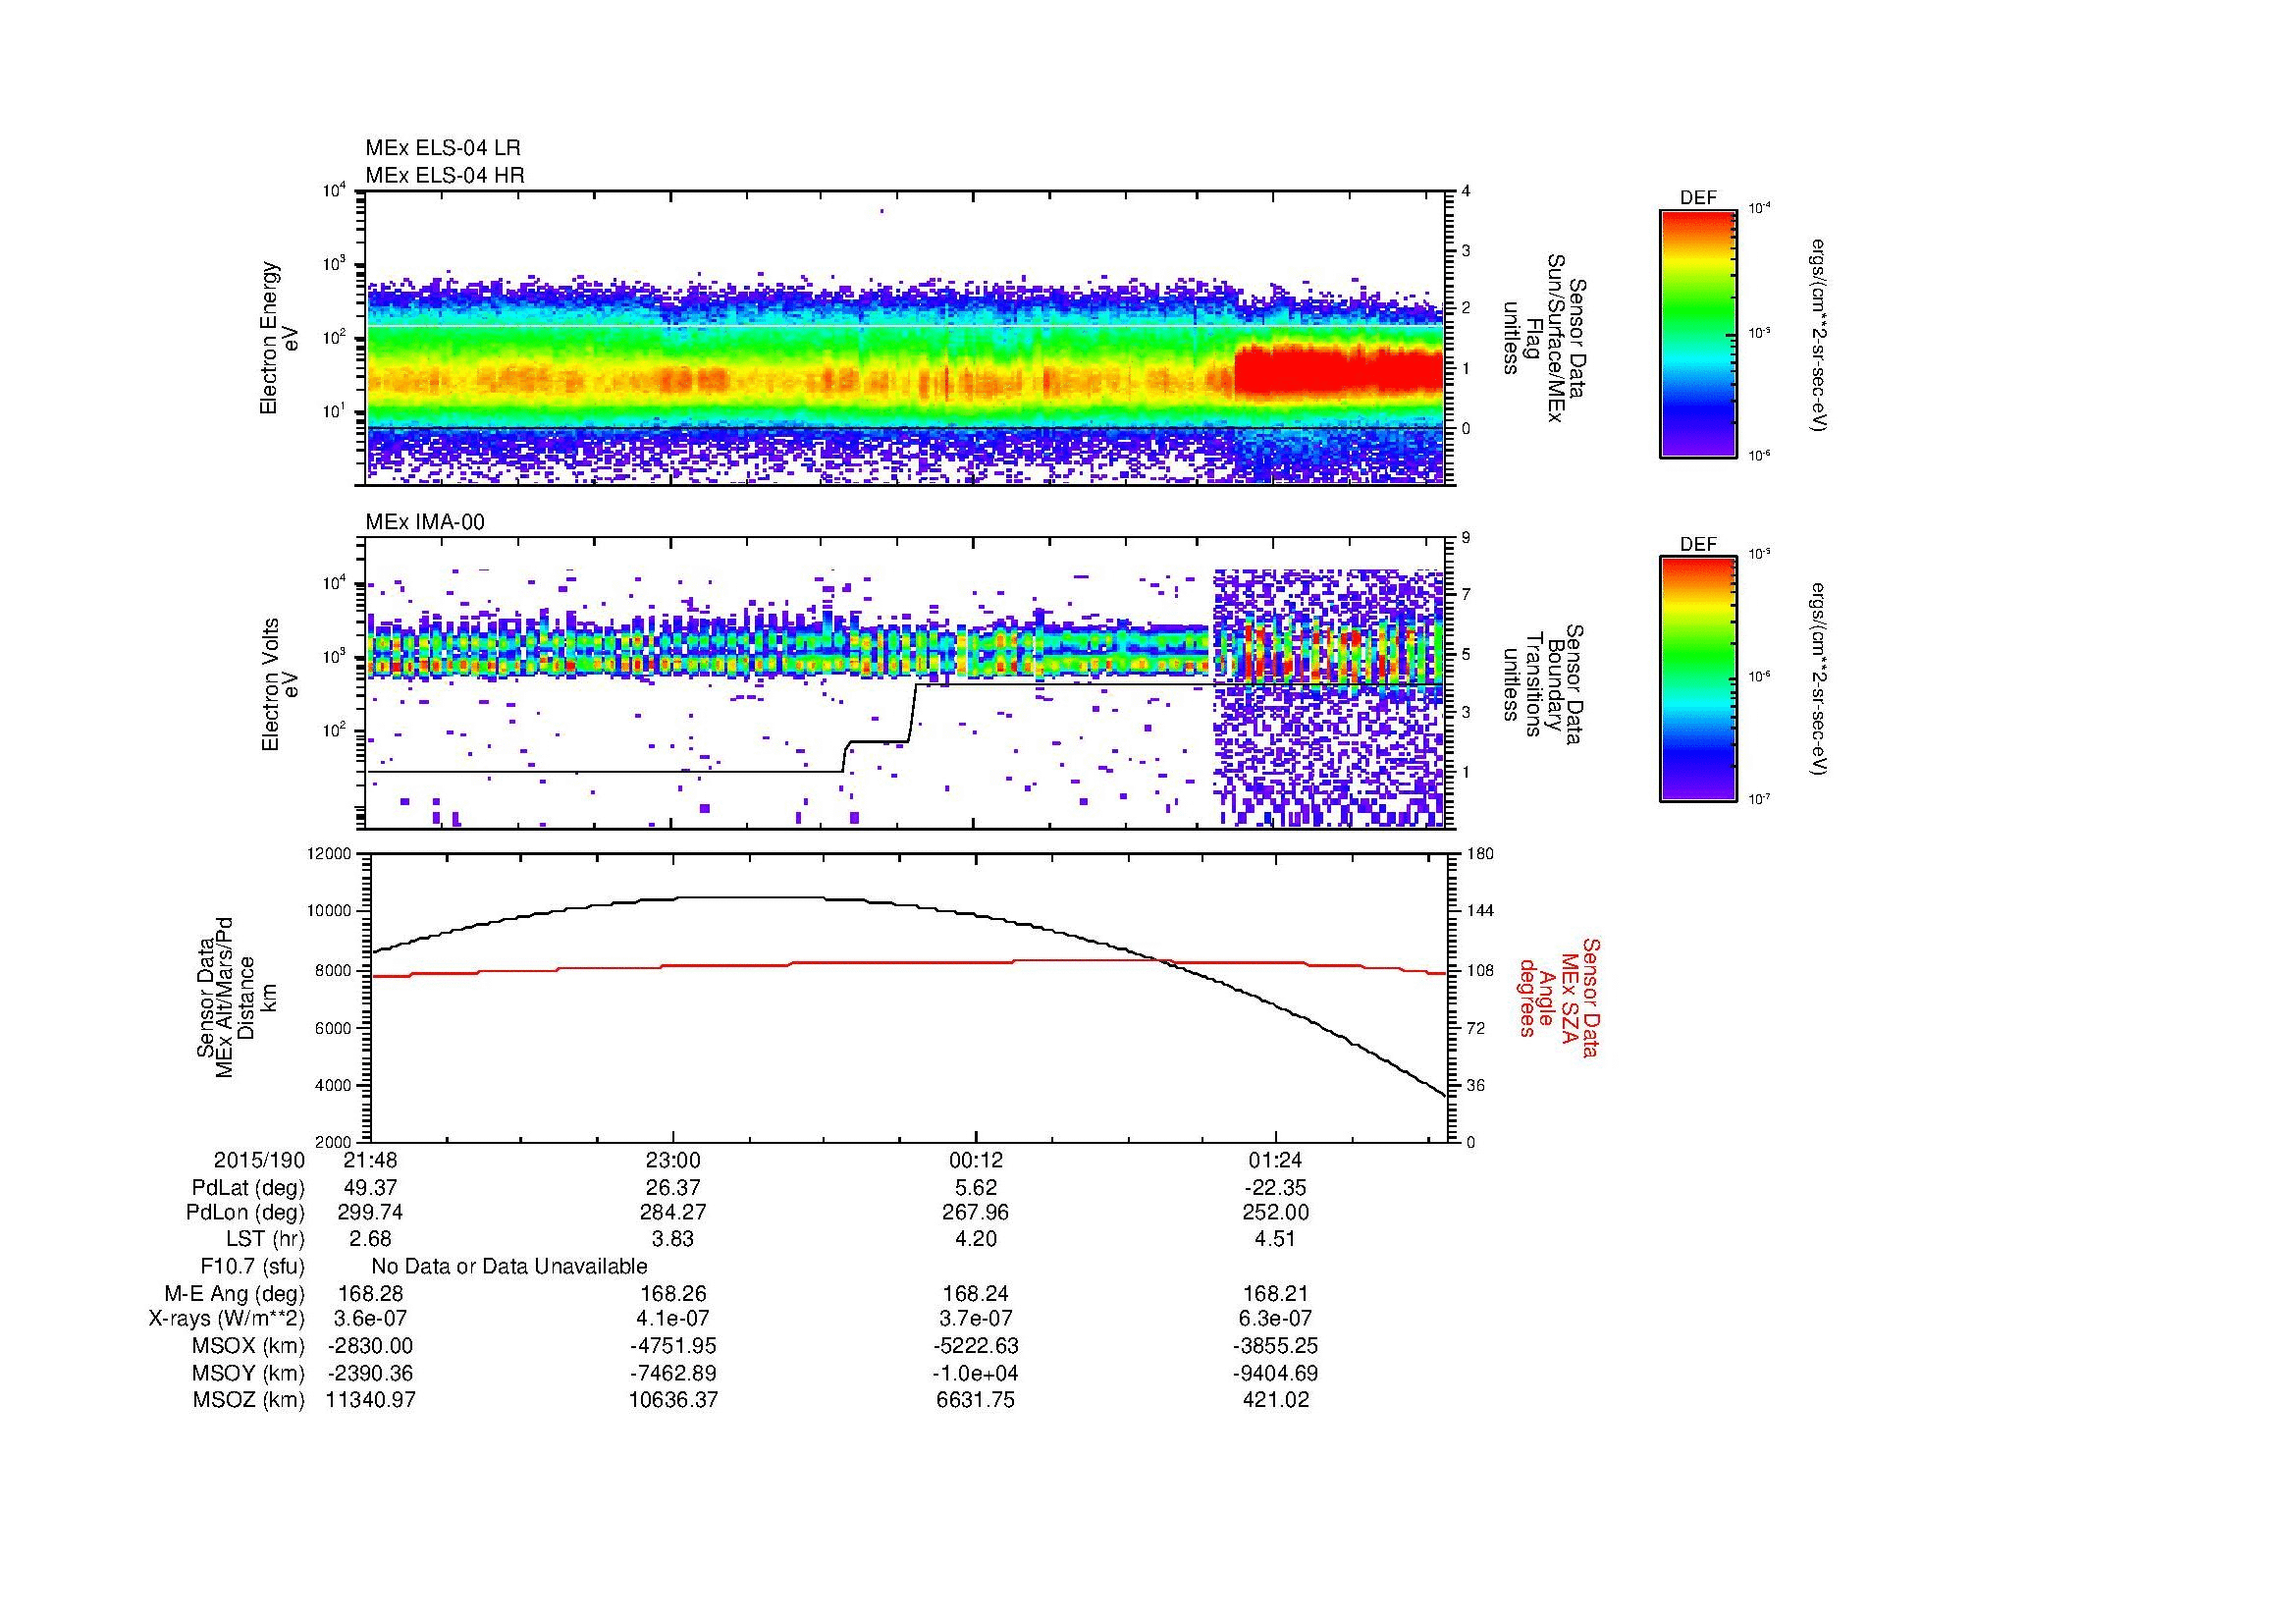
Task: Click X-rays value 6.3e-07
Action: click(x=1277, y=1319)
